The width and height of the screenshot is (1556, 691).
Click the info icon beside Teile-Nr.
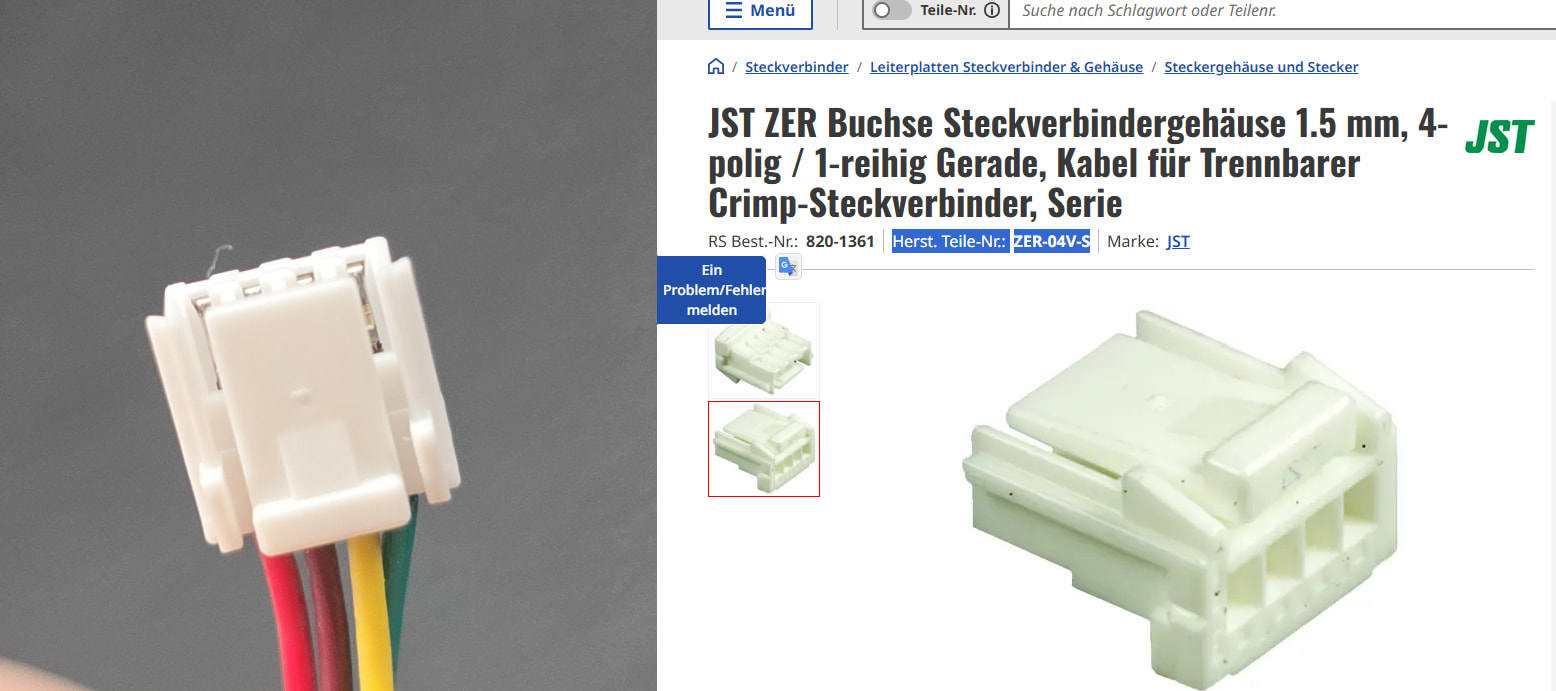coord(992,10)
